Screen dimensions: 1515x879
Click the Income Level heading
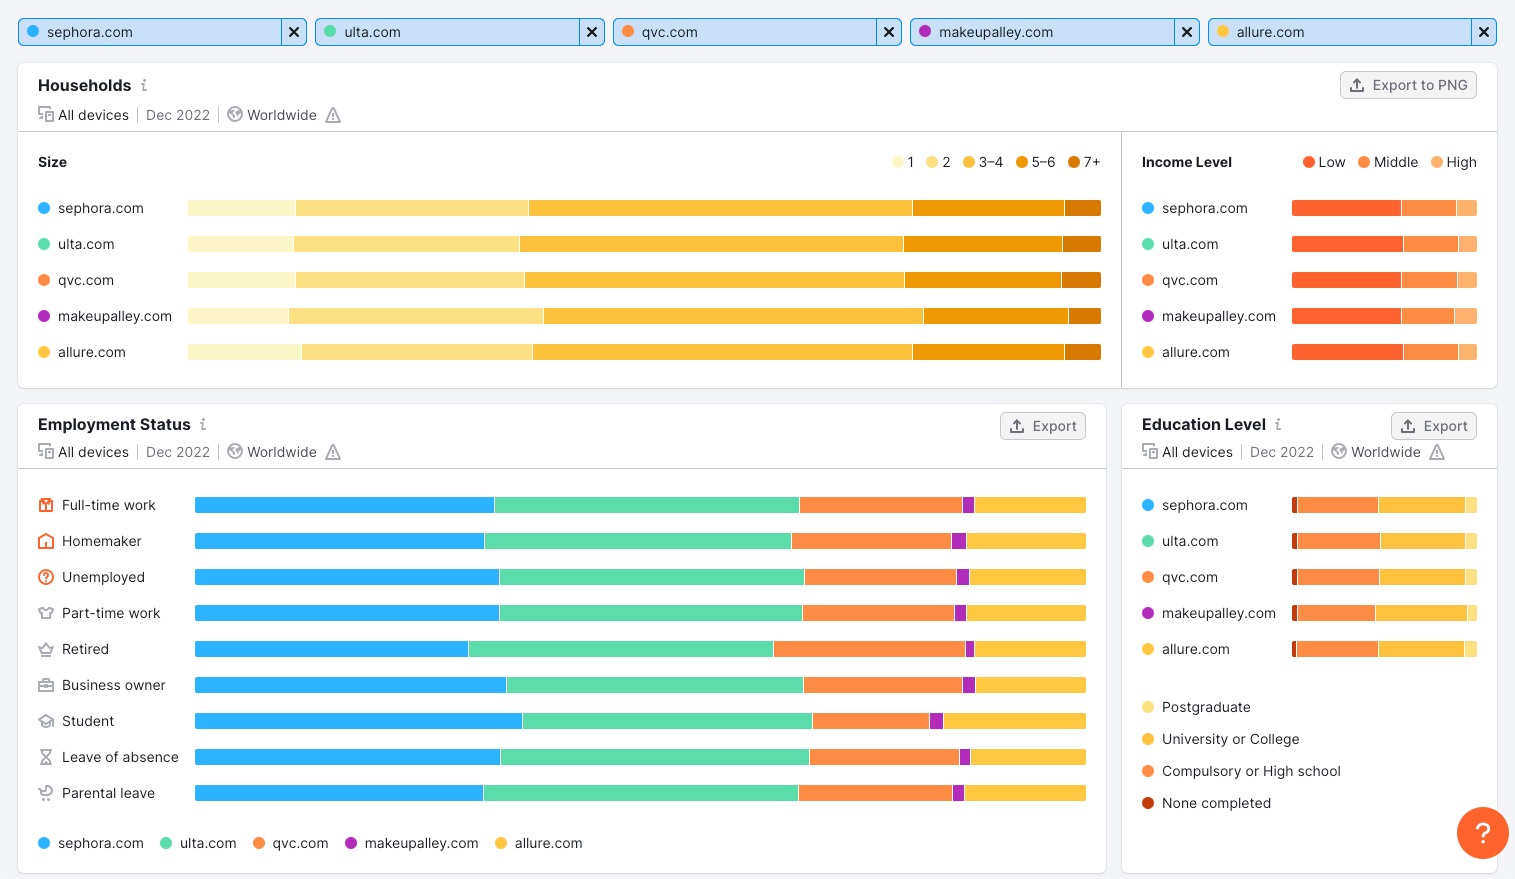pos(1187,162)
